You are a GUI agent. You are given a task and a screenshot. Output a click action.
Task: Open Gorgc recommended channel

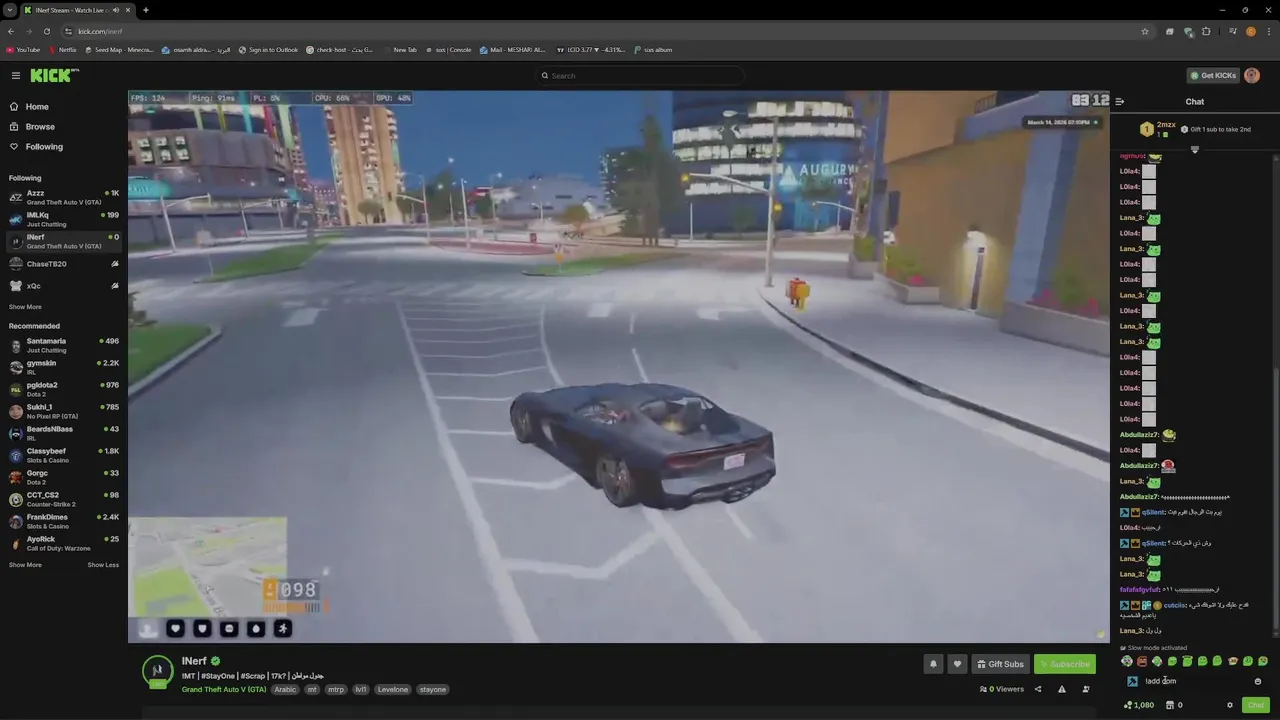[x=64, y=478]
